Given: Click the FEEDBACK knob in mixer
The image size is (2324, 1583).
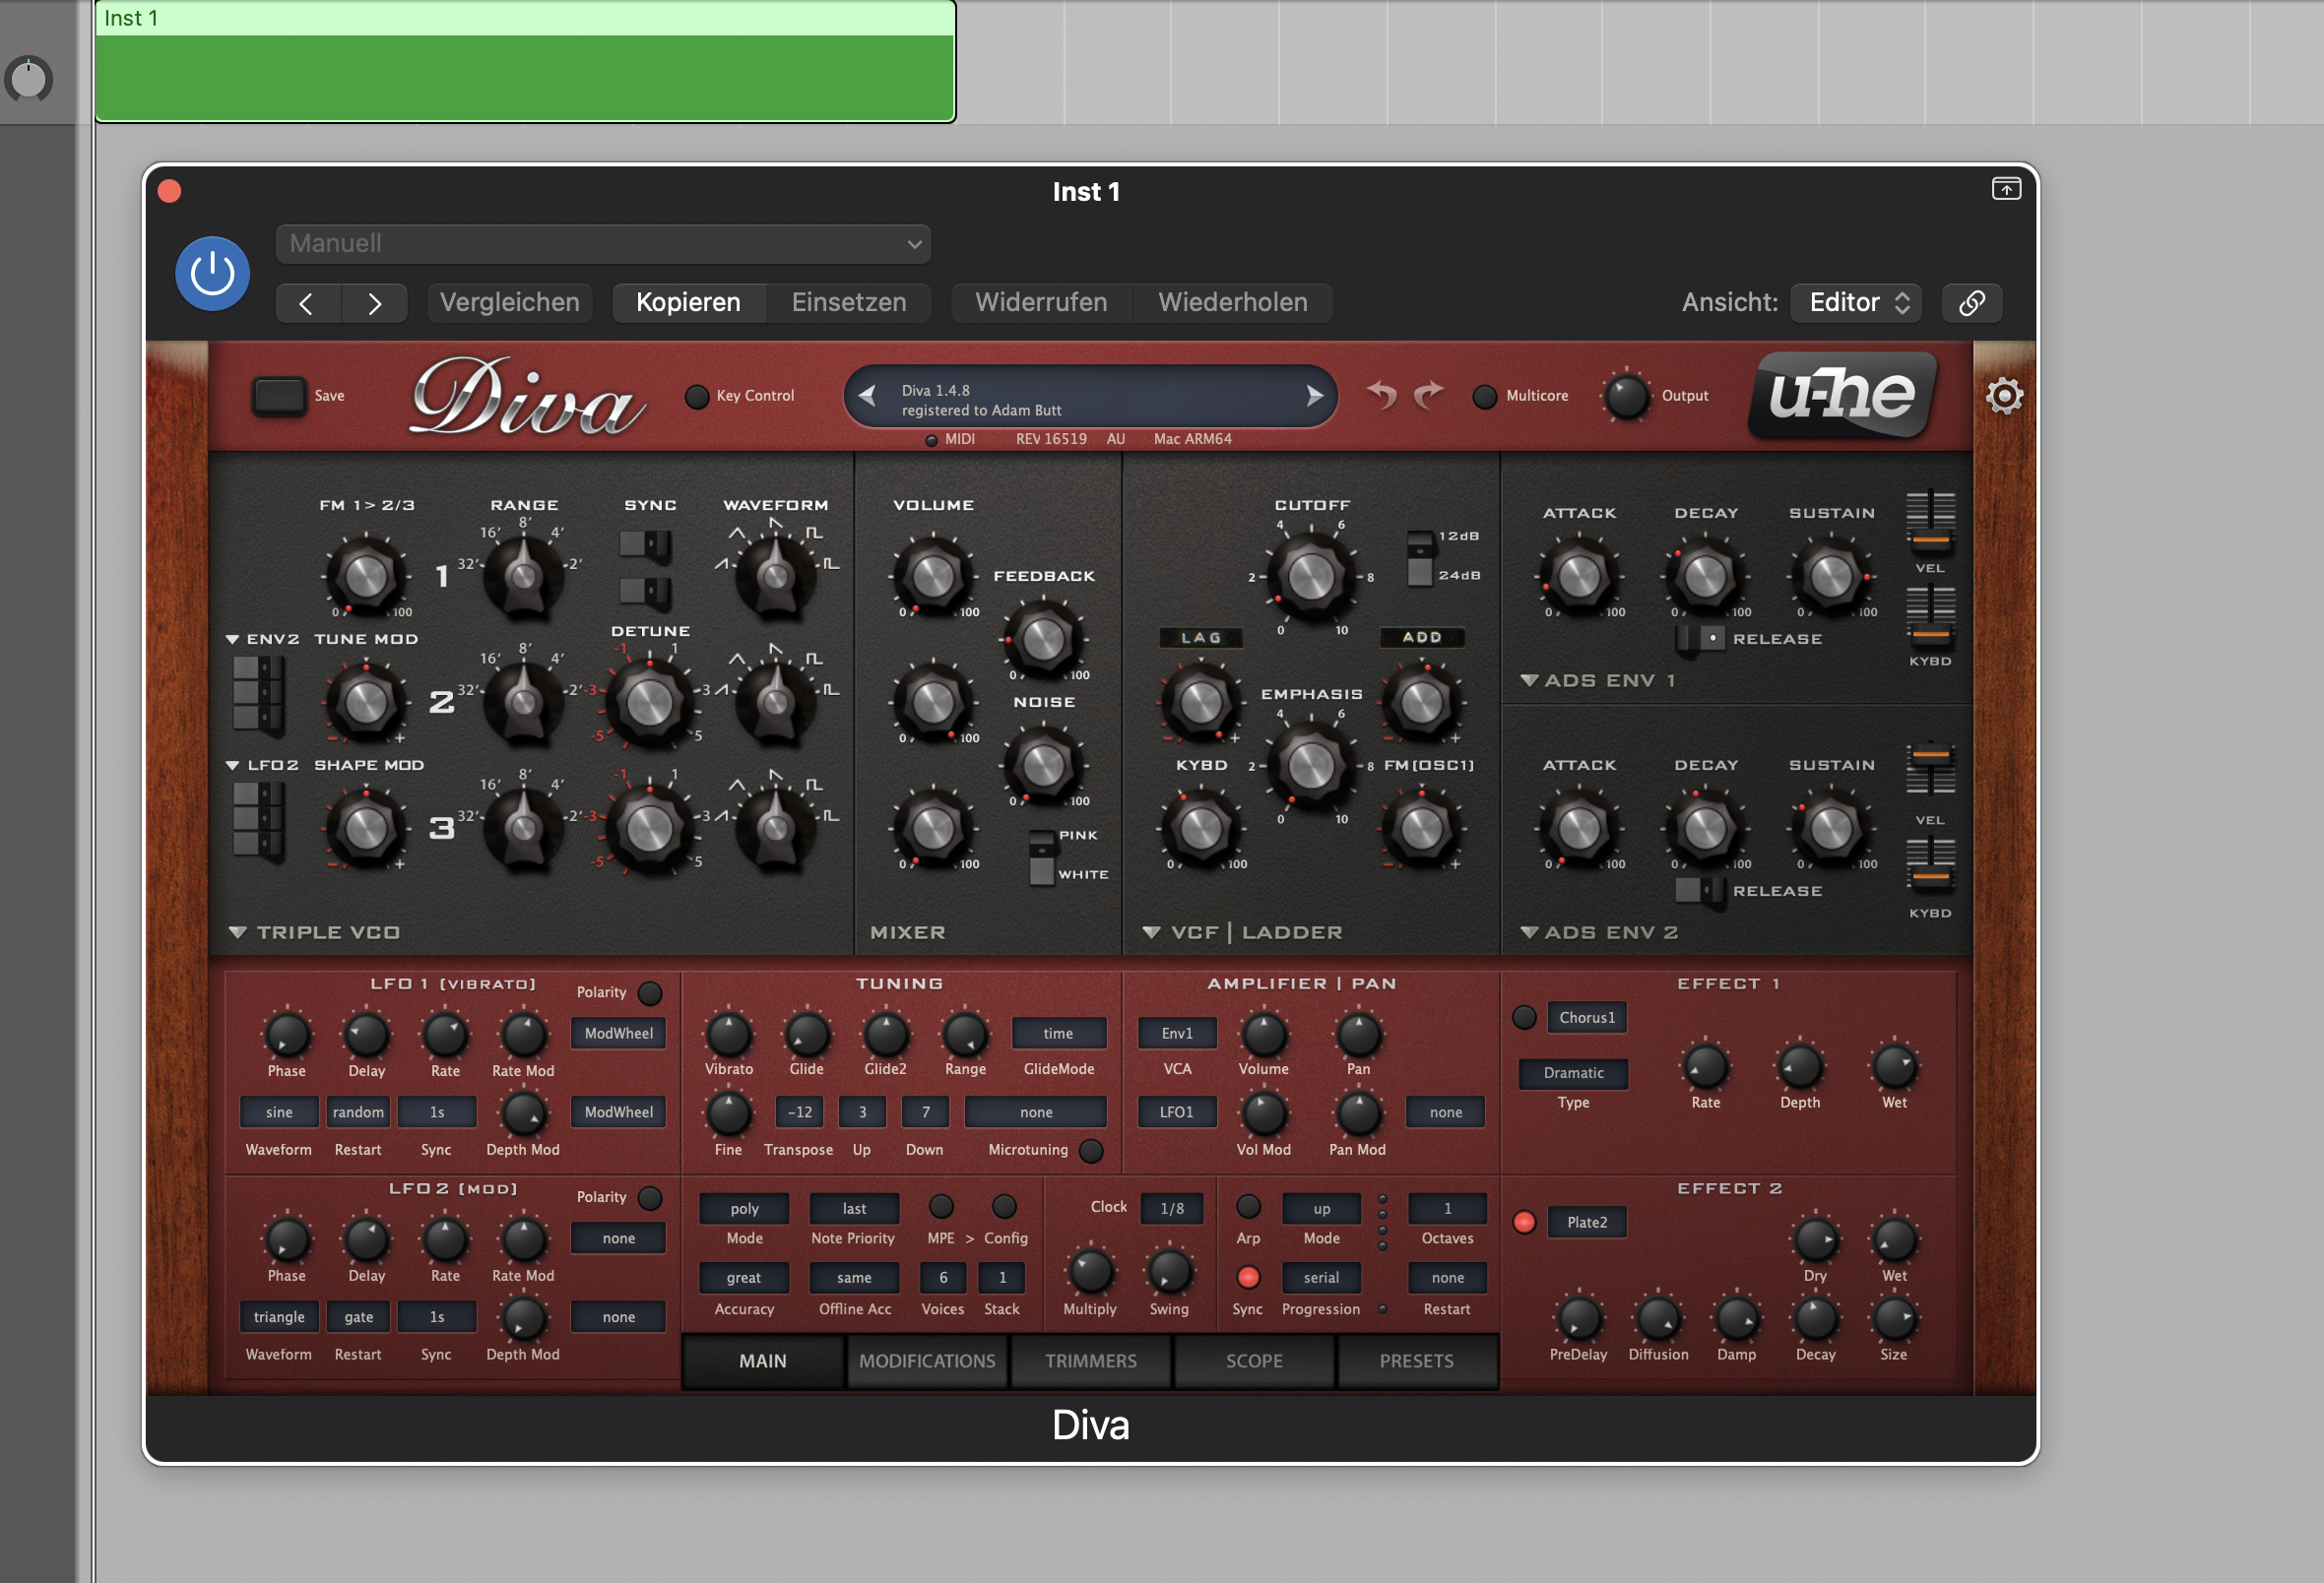Looking at the screenshot, I should 1043,639.
